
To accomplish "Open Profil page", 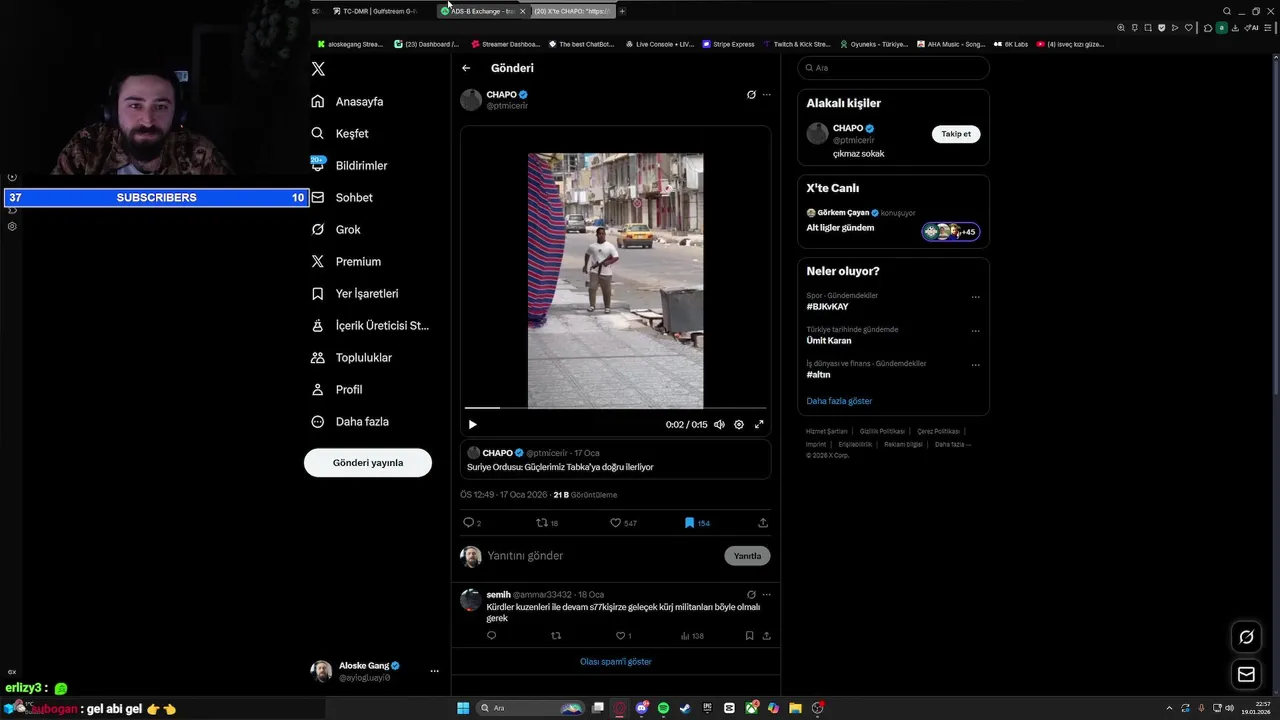I will (x=337, y=389).
